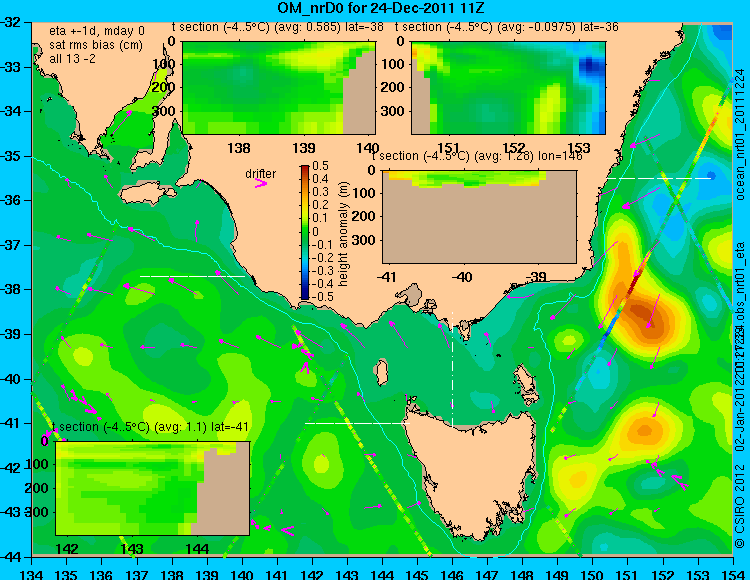Click the '143' tick label under the lat=-41 section
The image size is (750, 580).
tap(132, 548)
